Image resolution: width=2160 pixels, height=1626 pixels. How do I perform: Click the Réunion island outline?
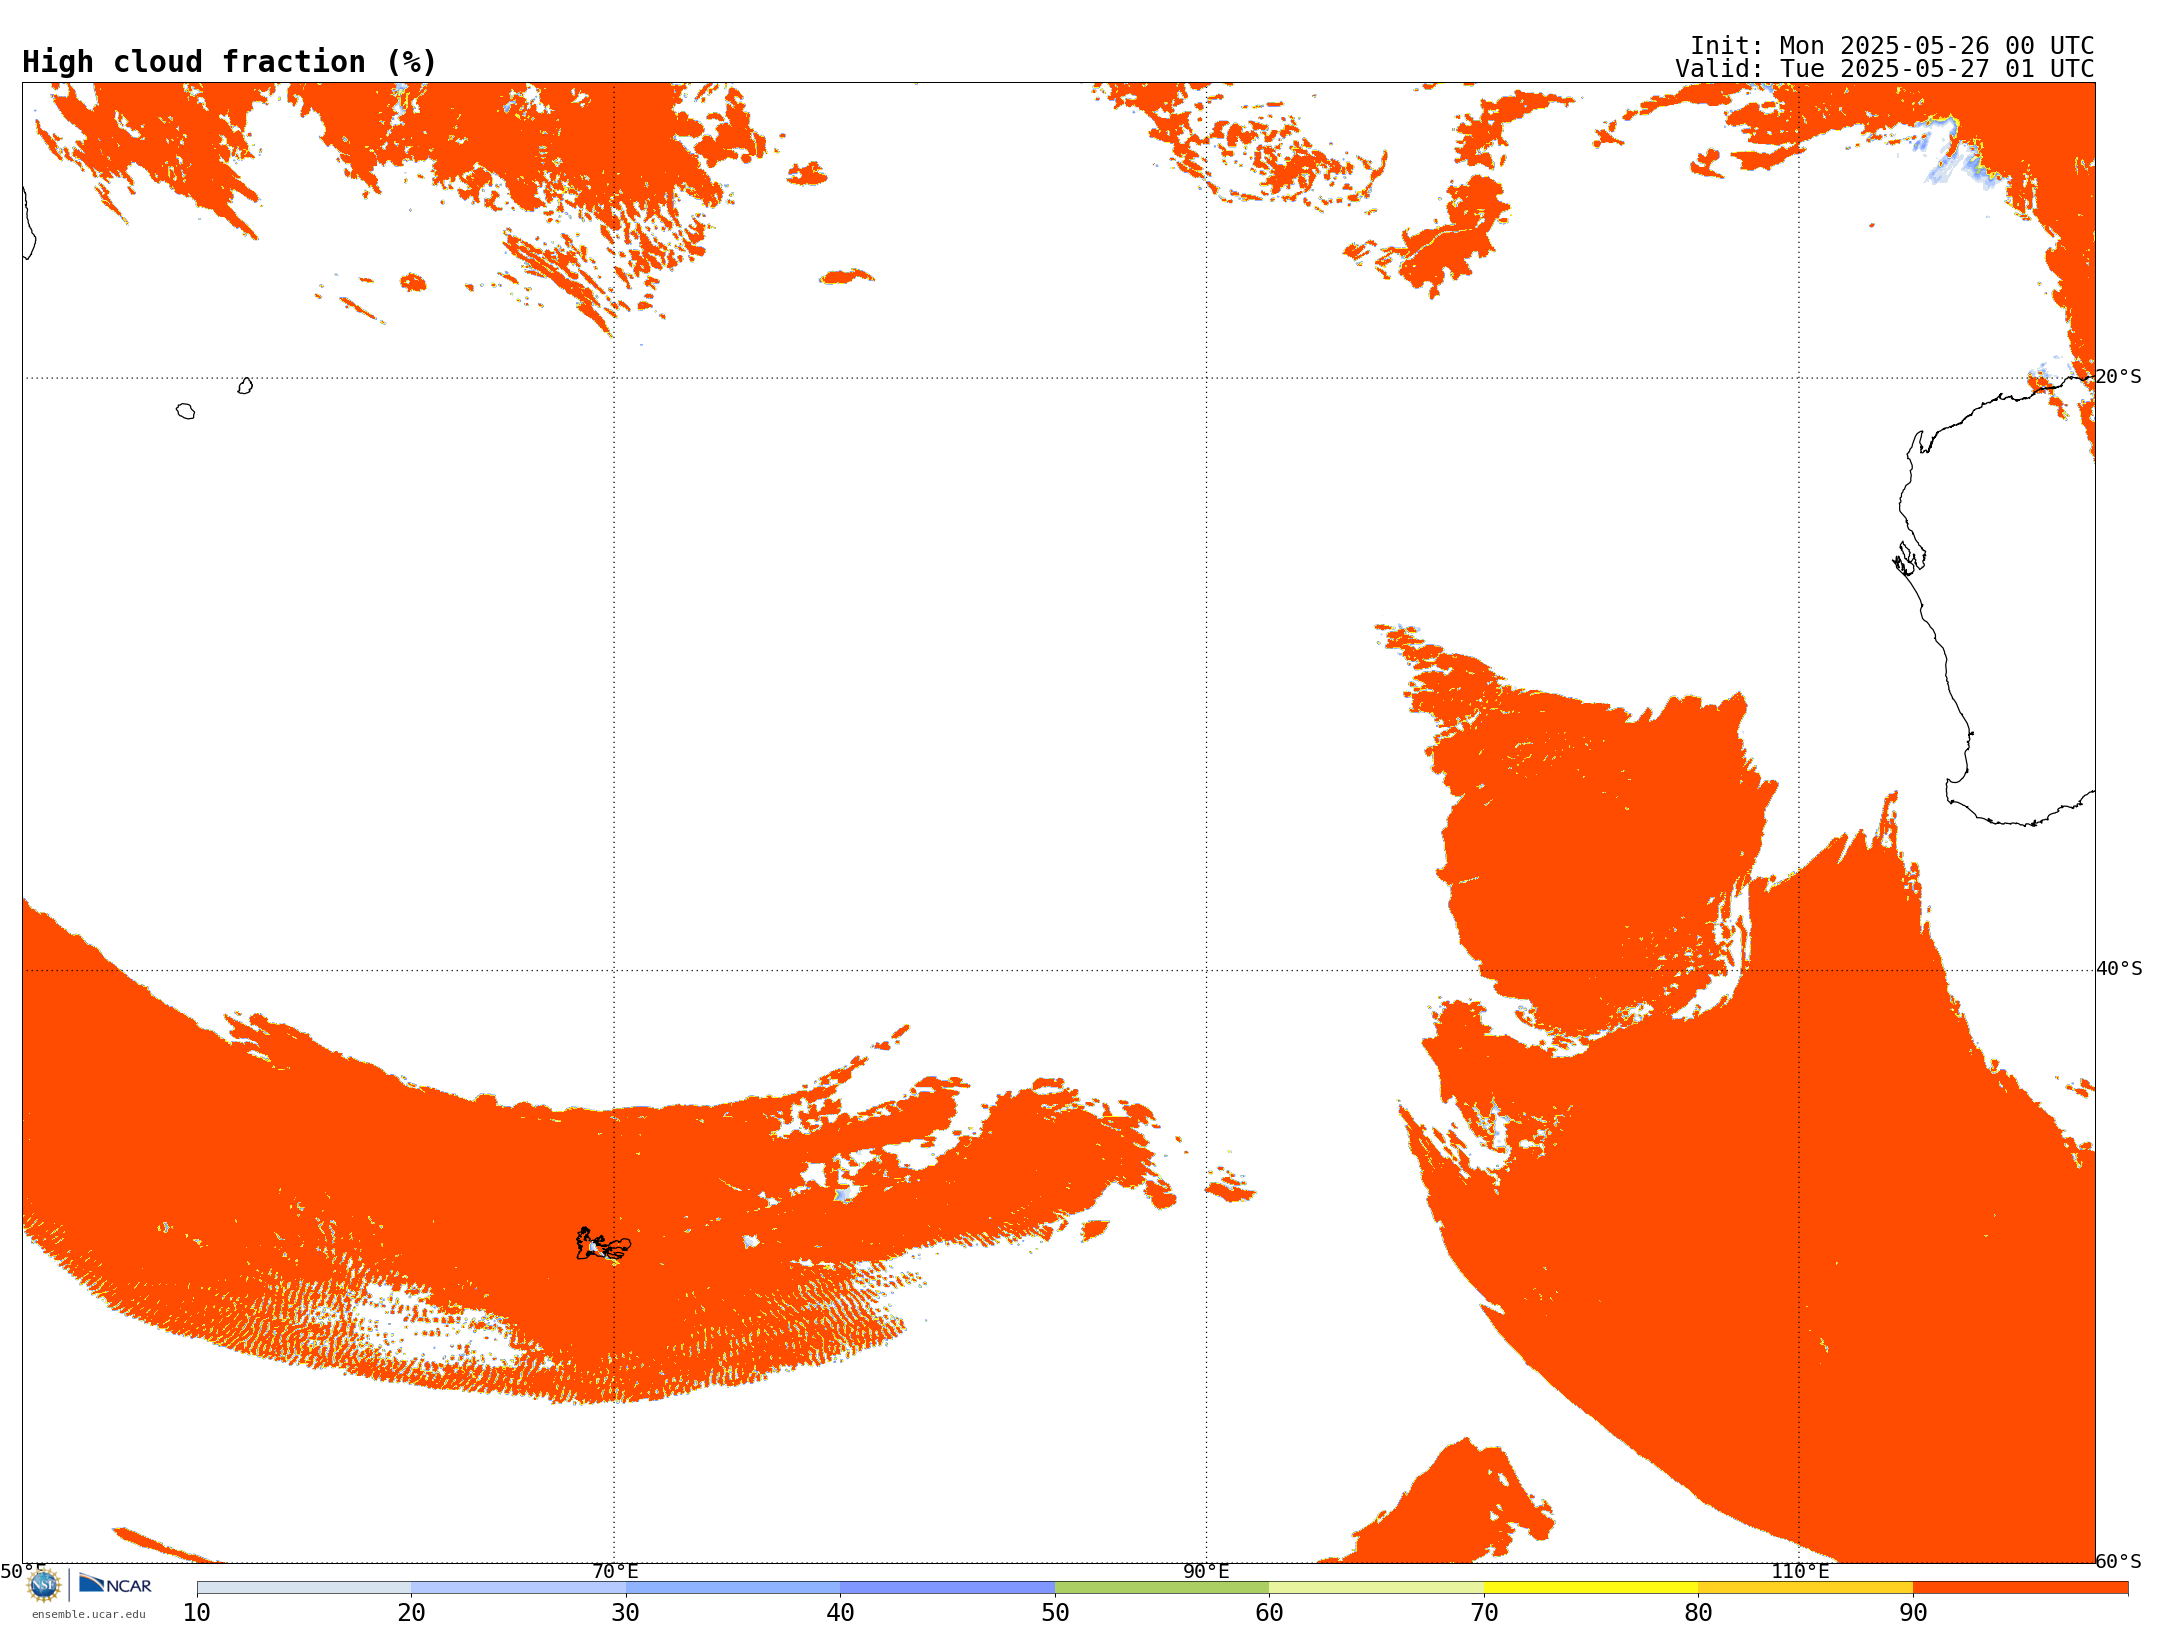click(x=185, y=411)
